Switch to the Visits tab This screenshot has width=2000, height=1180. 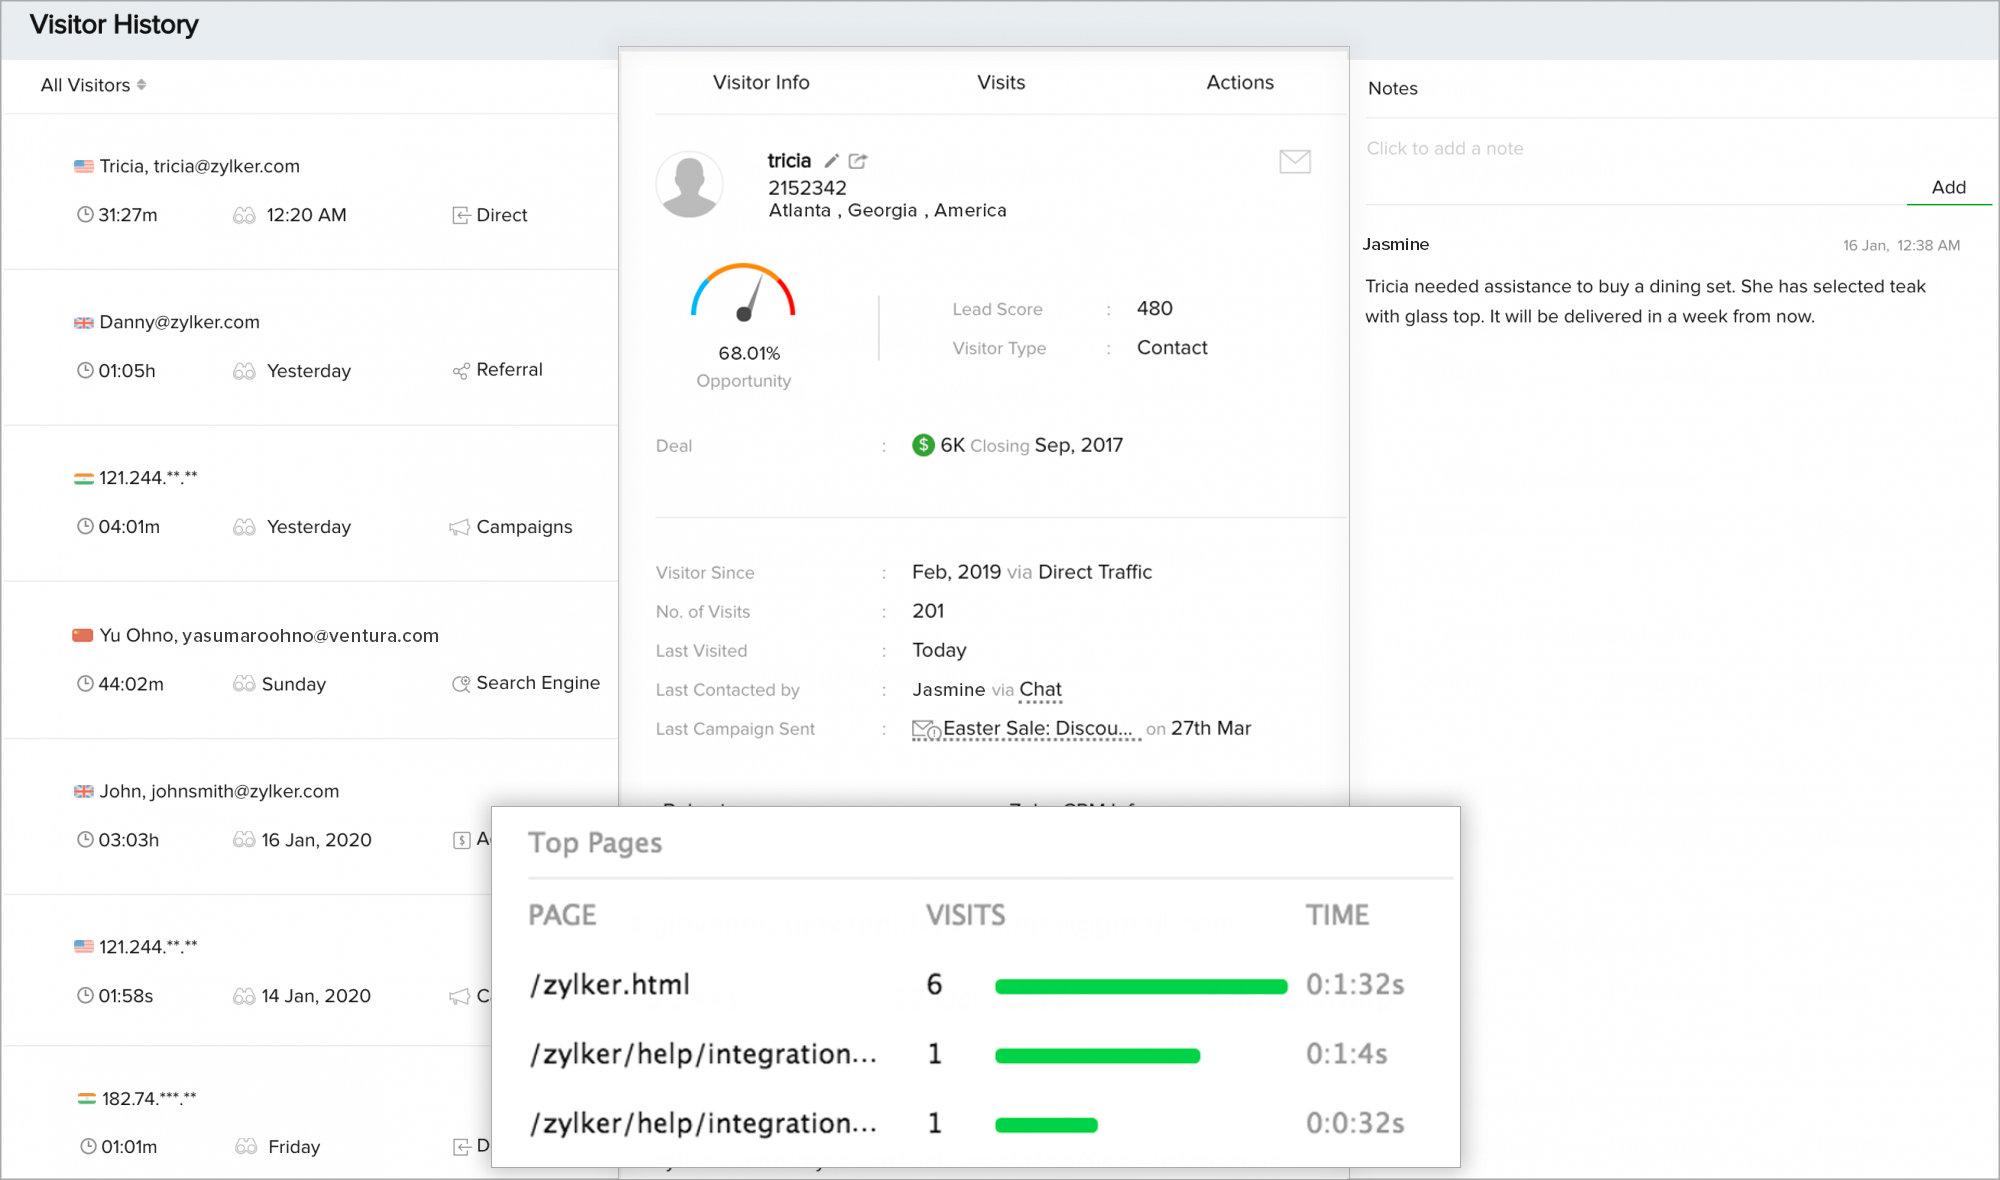point(1000,83)
